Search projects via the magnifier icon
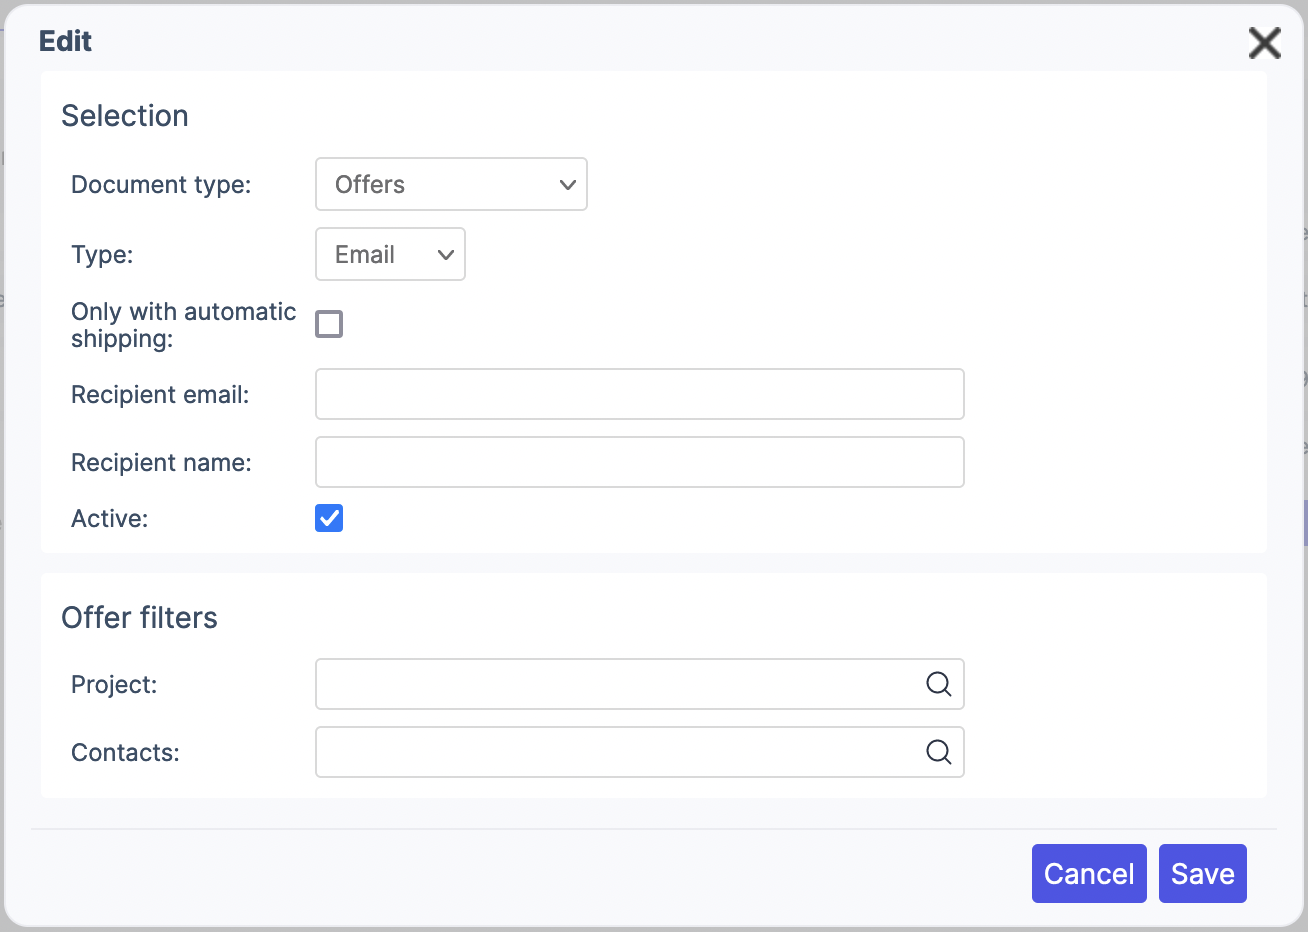 [x=938, y=684]
